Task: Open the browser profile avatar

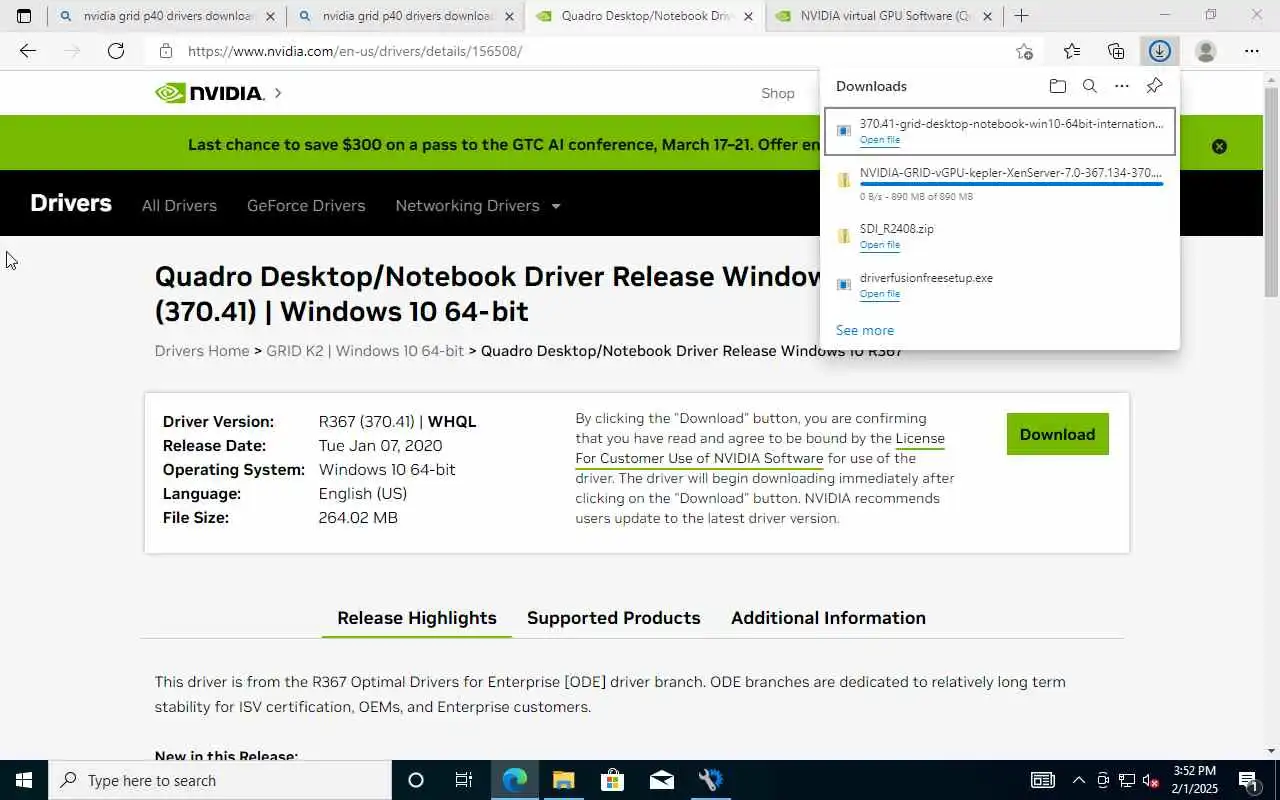Action: [1206, 51]
